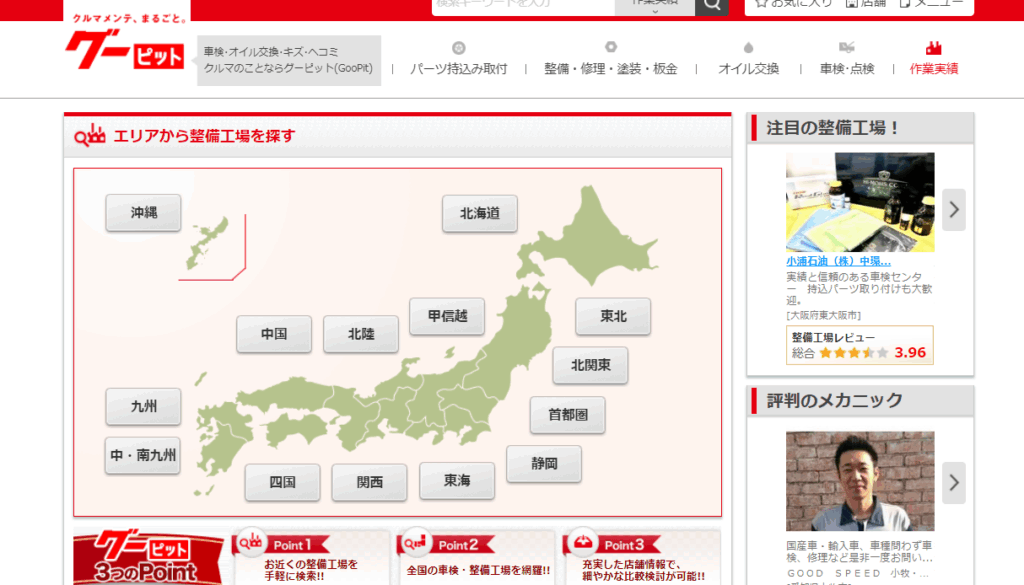Click the mechanic portrait thumbnail
This screenshot has height=585, width=1024.
point(860,481)
